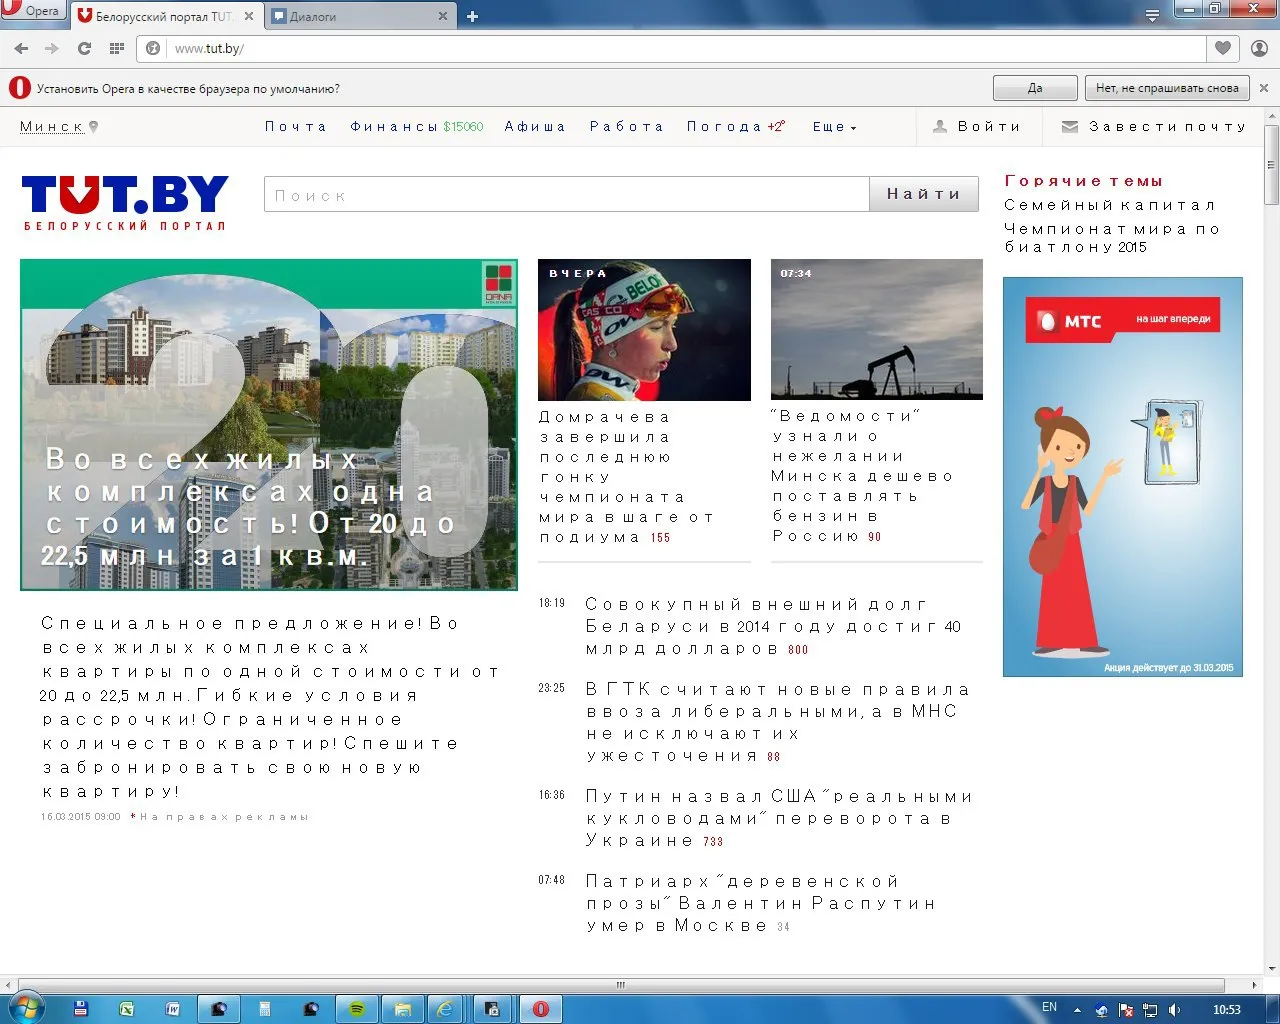This screenshot has height=1024, width=1280.
Task: Open the calculator icon on taskbar
Action: pos(264,1009)
